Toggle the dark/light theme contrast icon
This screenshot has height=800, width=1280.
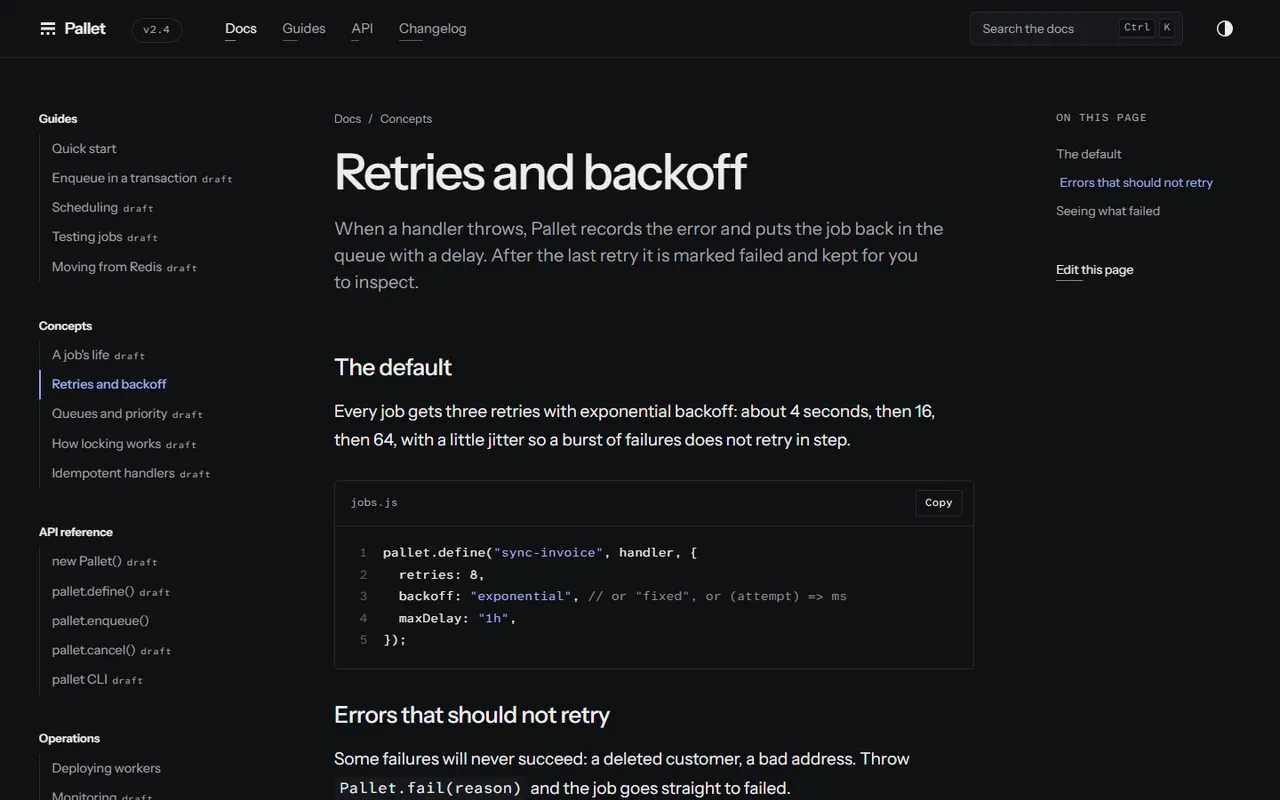click(x=1225, y=28)
